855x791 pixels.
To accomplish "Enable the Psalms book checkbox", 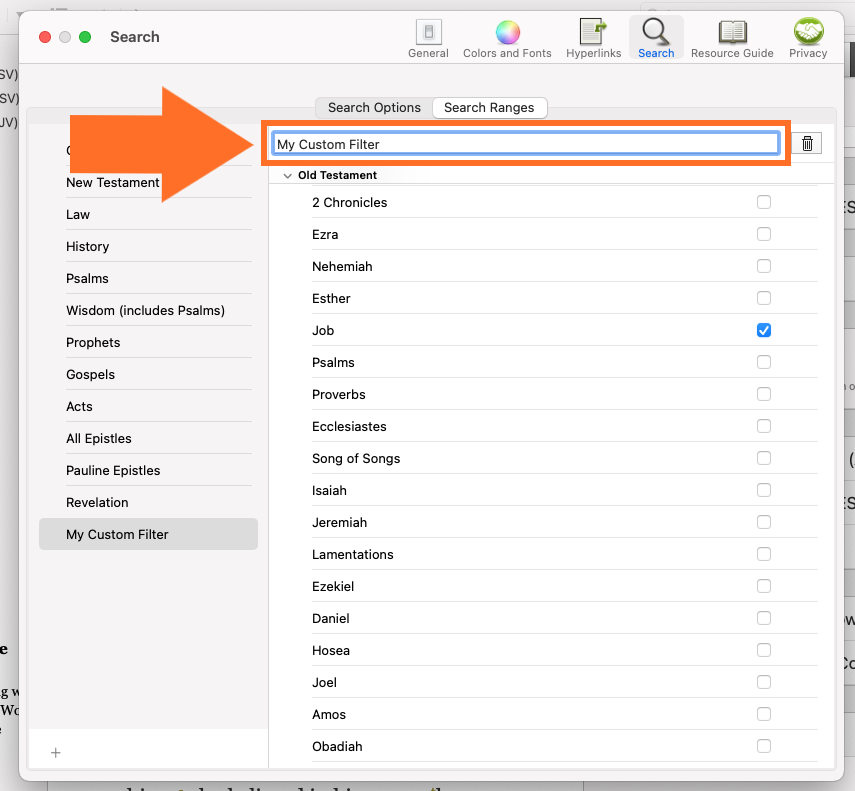I will click(764, 362).
